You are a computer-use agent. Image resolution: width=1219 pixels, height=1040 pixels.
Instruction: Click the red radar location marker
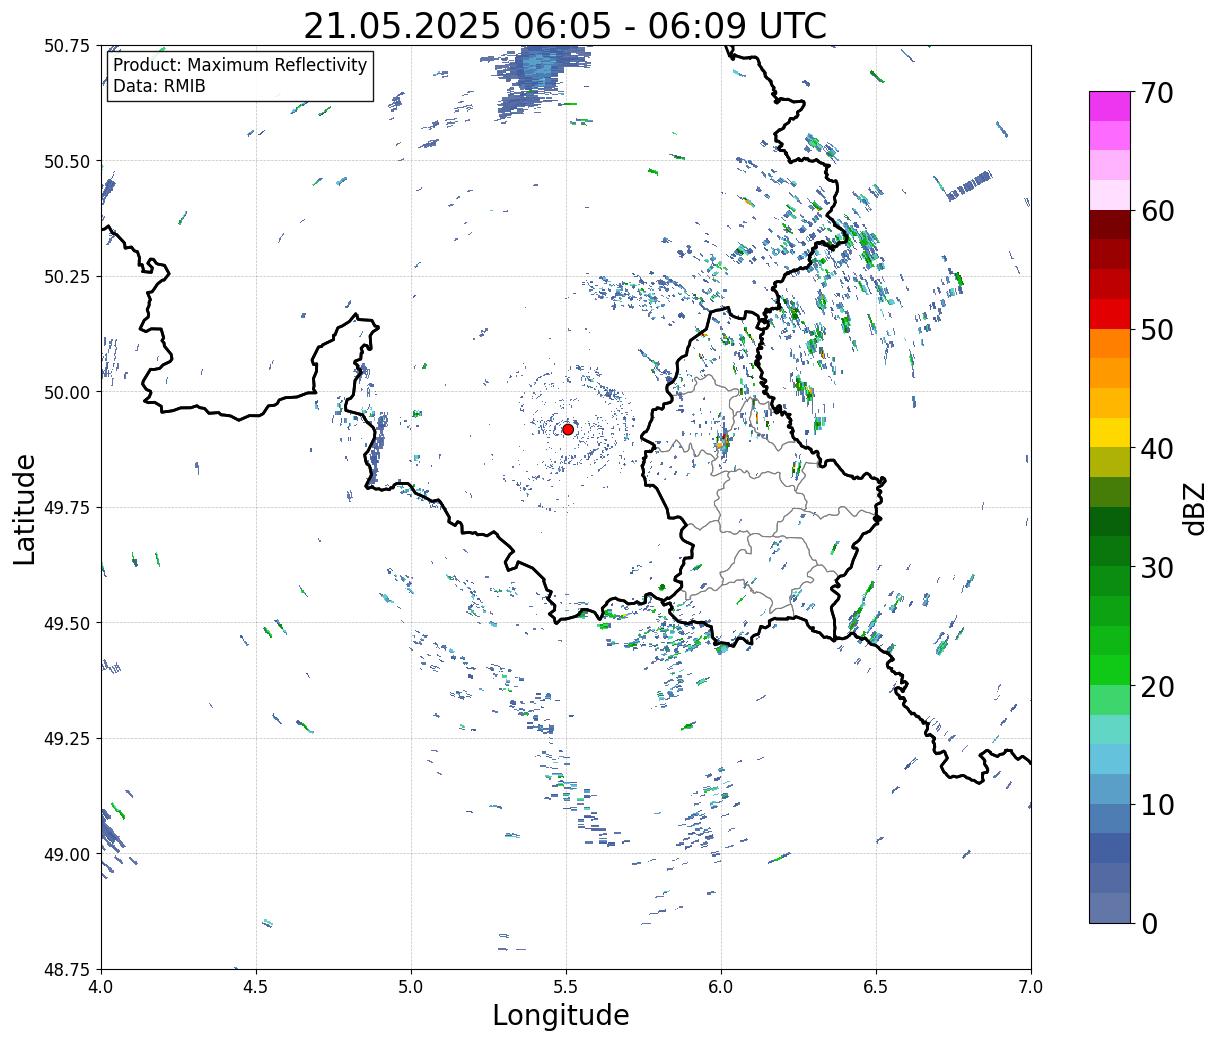pos(567,429)
